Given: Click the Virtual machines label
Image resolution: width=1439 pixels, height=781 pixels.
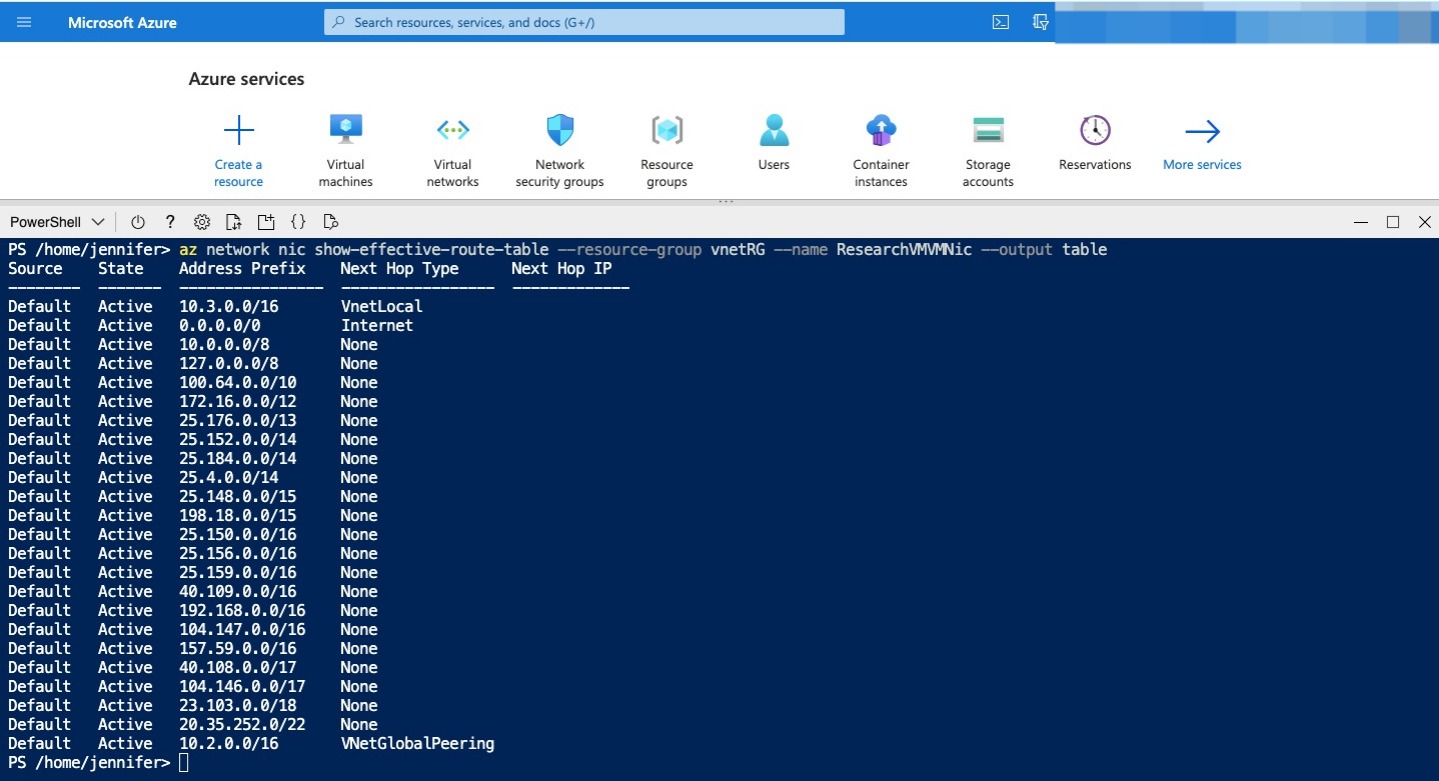Looking at the screenshot, I should [346, 173].
